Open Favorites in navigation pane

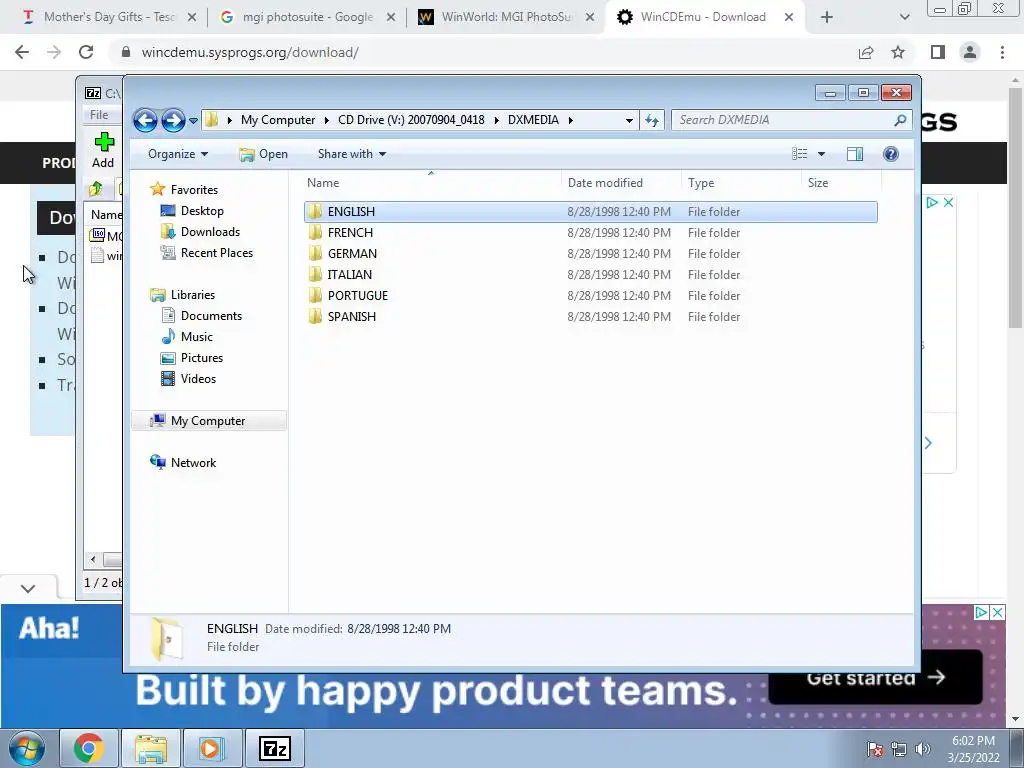[194, 189]
